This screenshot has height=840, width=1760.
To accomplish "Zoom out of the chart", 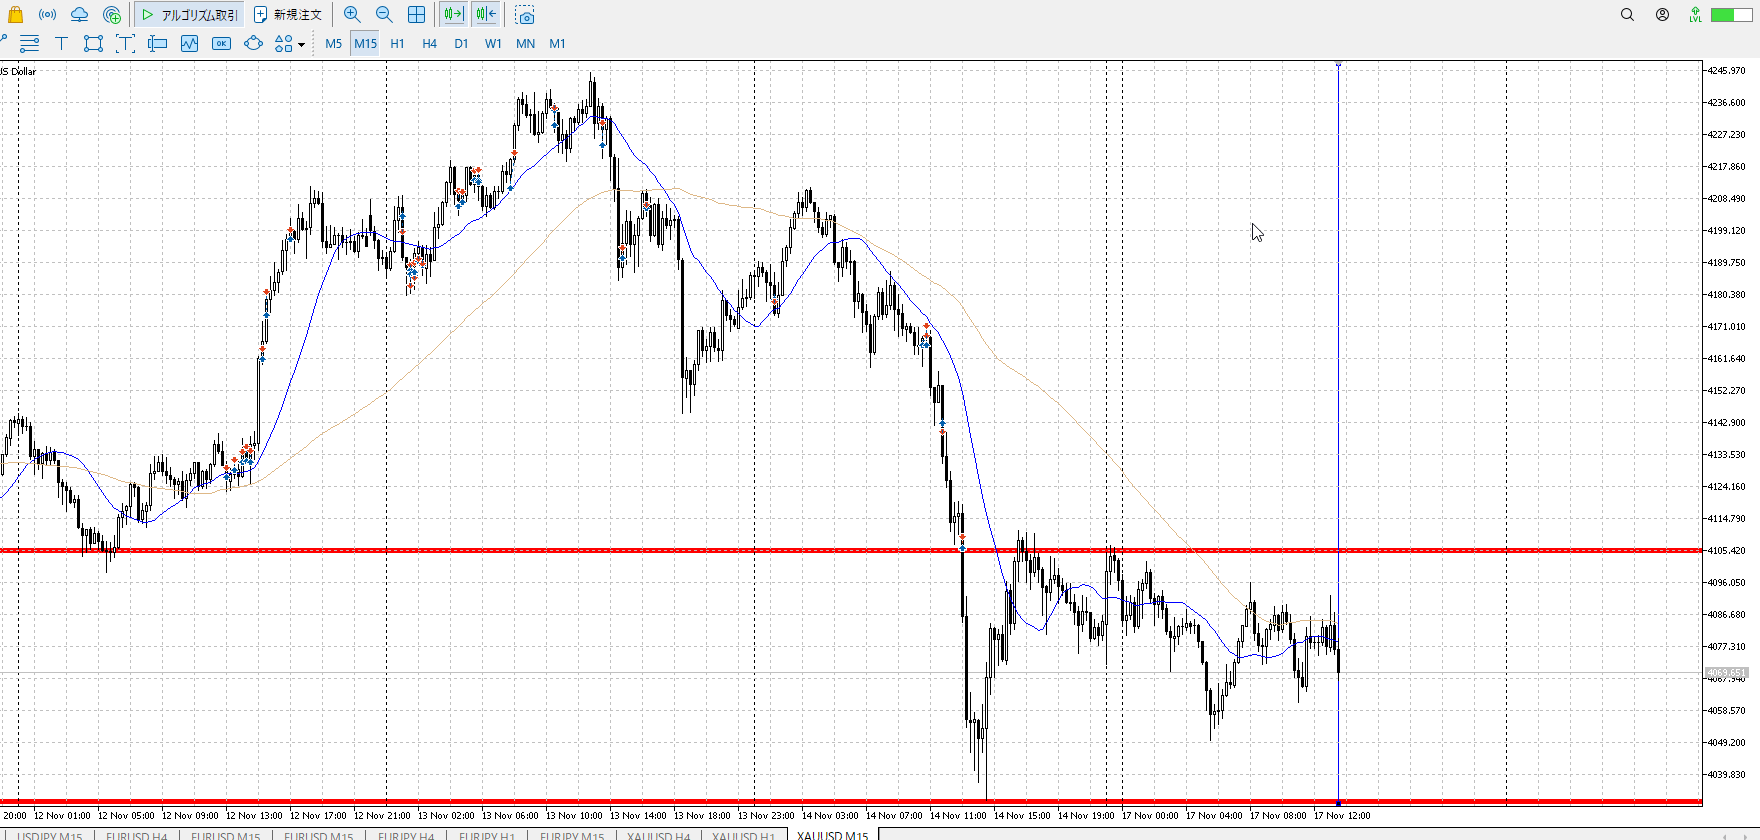I will click(x=384, y=15).
